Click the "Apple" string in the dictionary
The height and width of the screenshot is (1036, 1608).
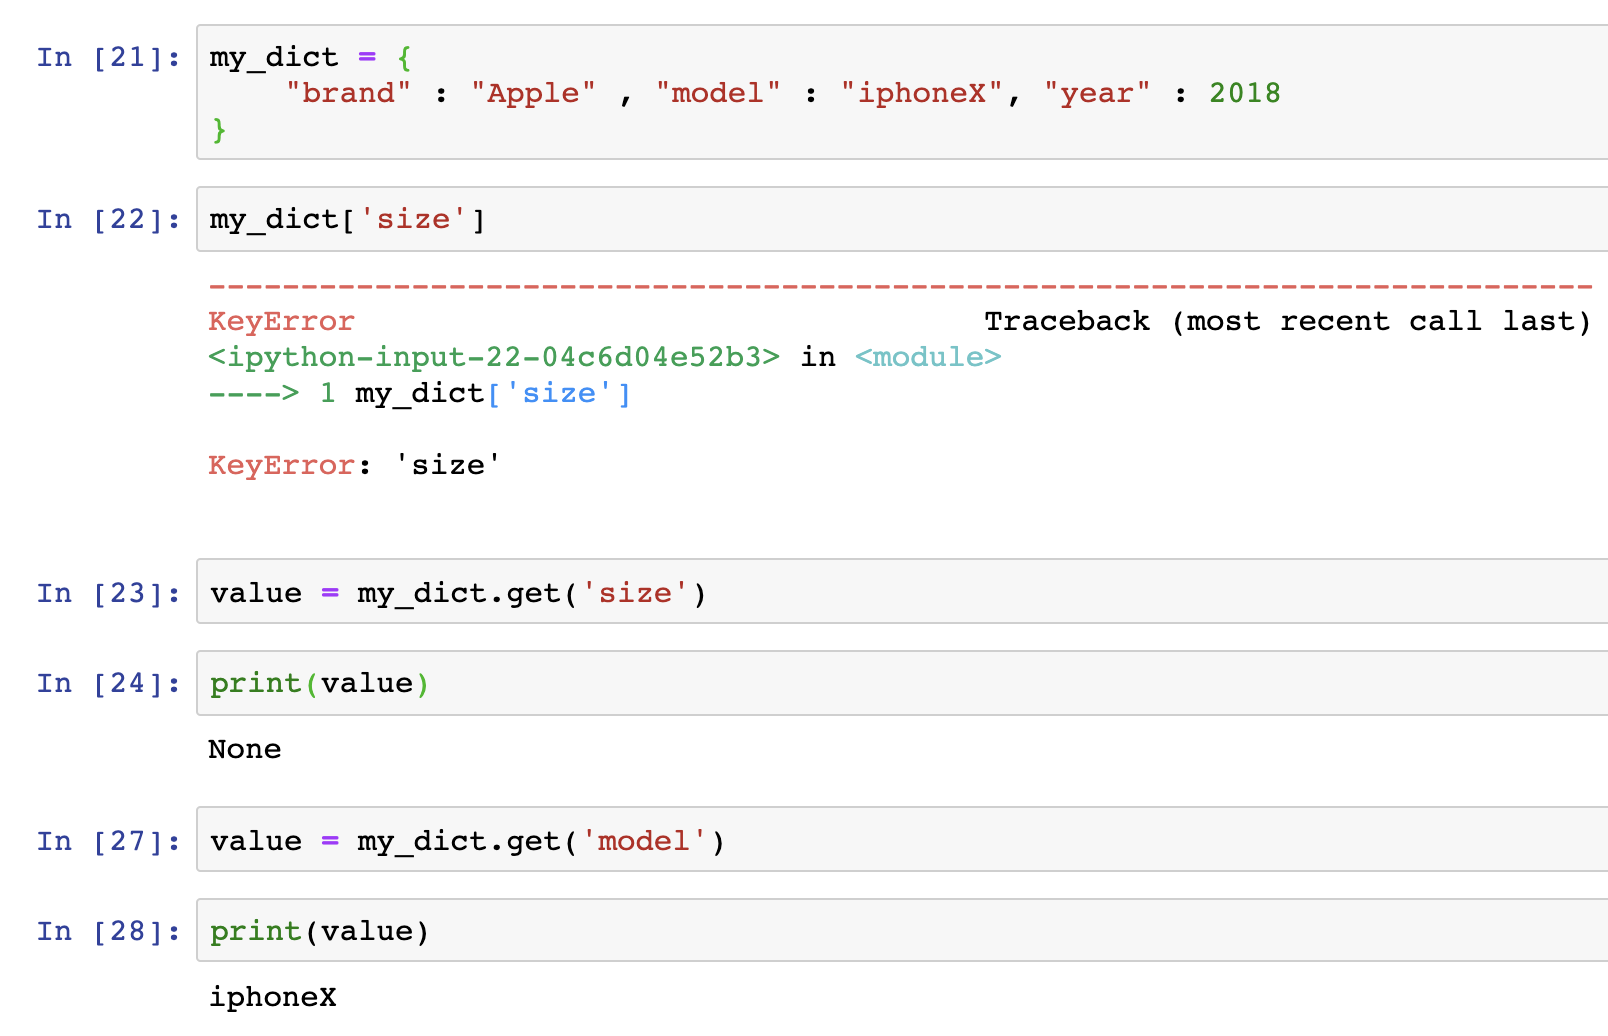(534, 93)
